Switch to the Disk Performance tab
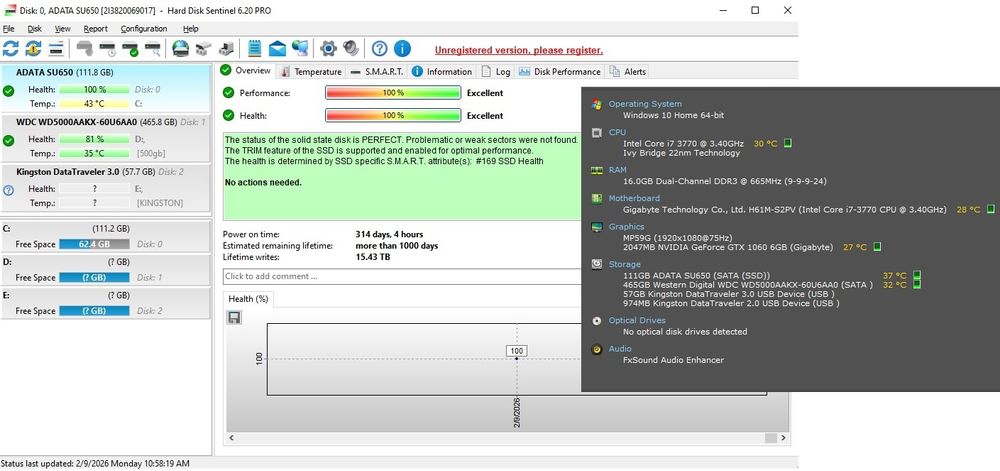Image resolution: width=1000 pixels, height=471 pixels. (559, 71)
